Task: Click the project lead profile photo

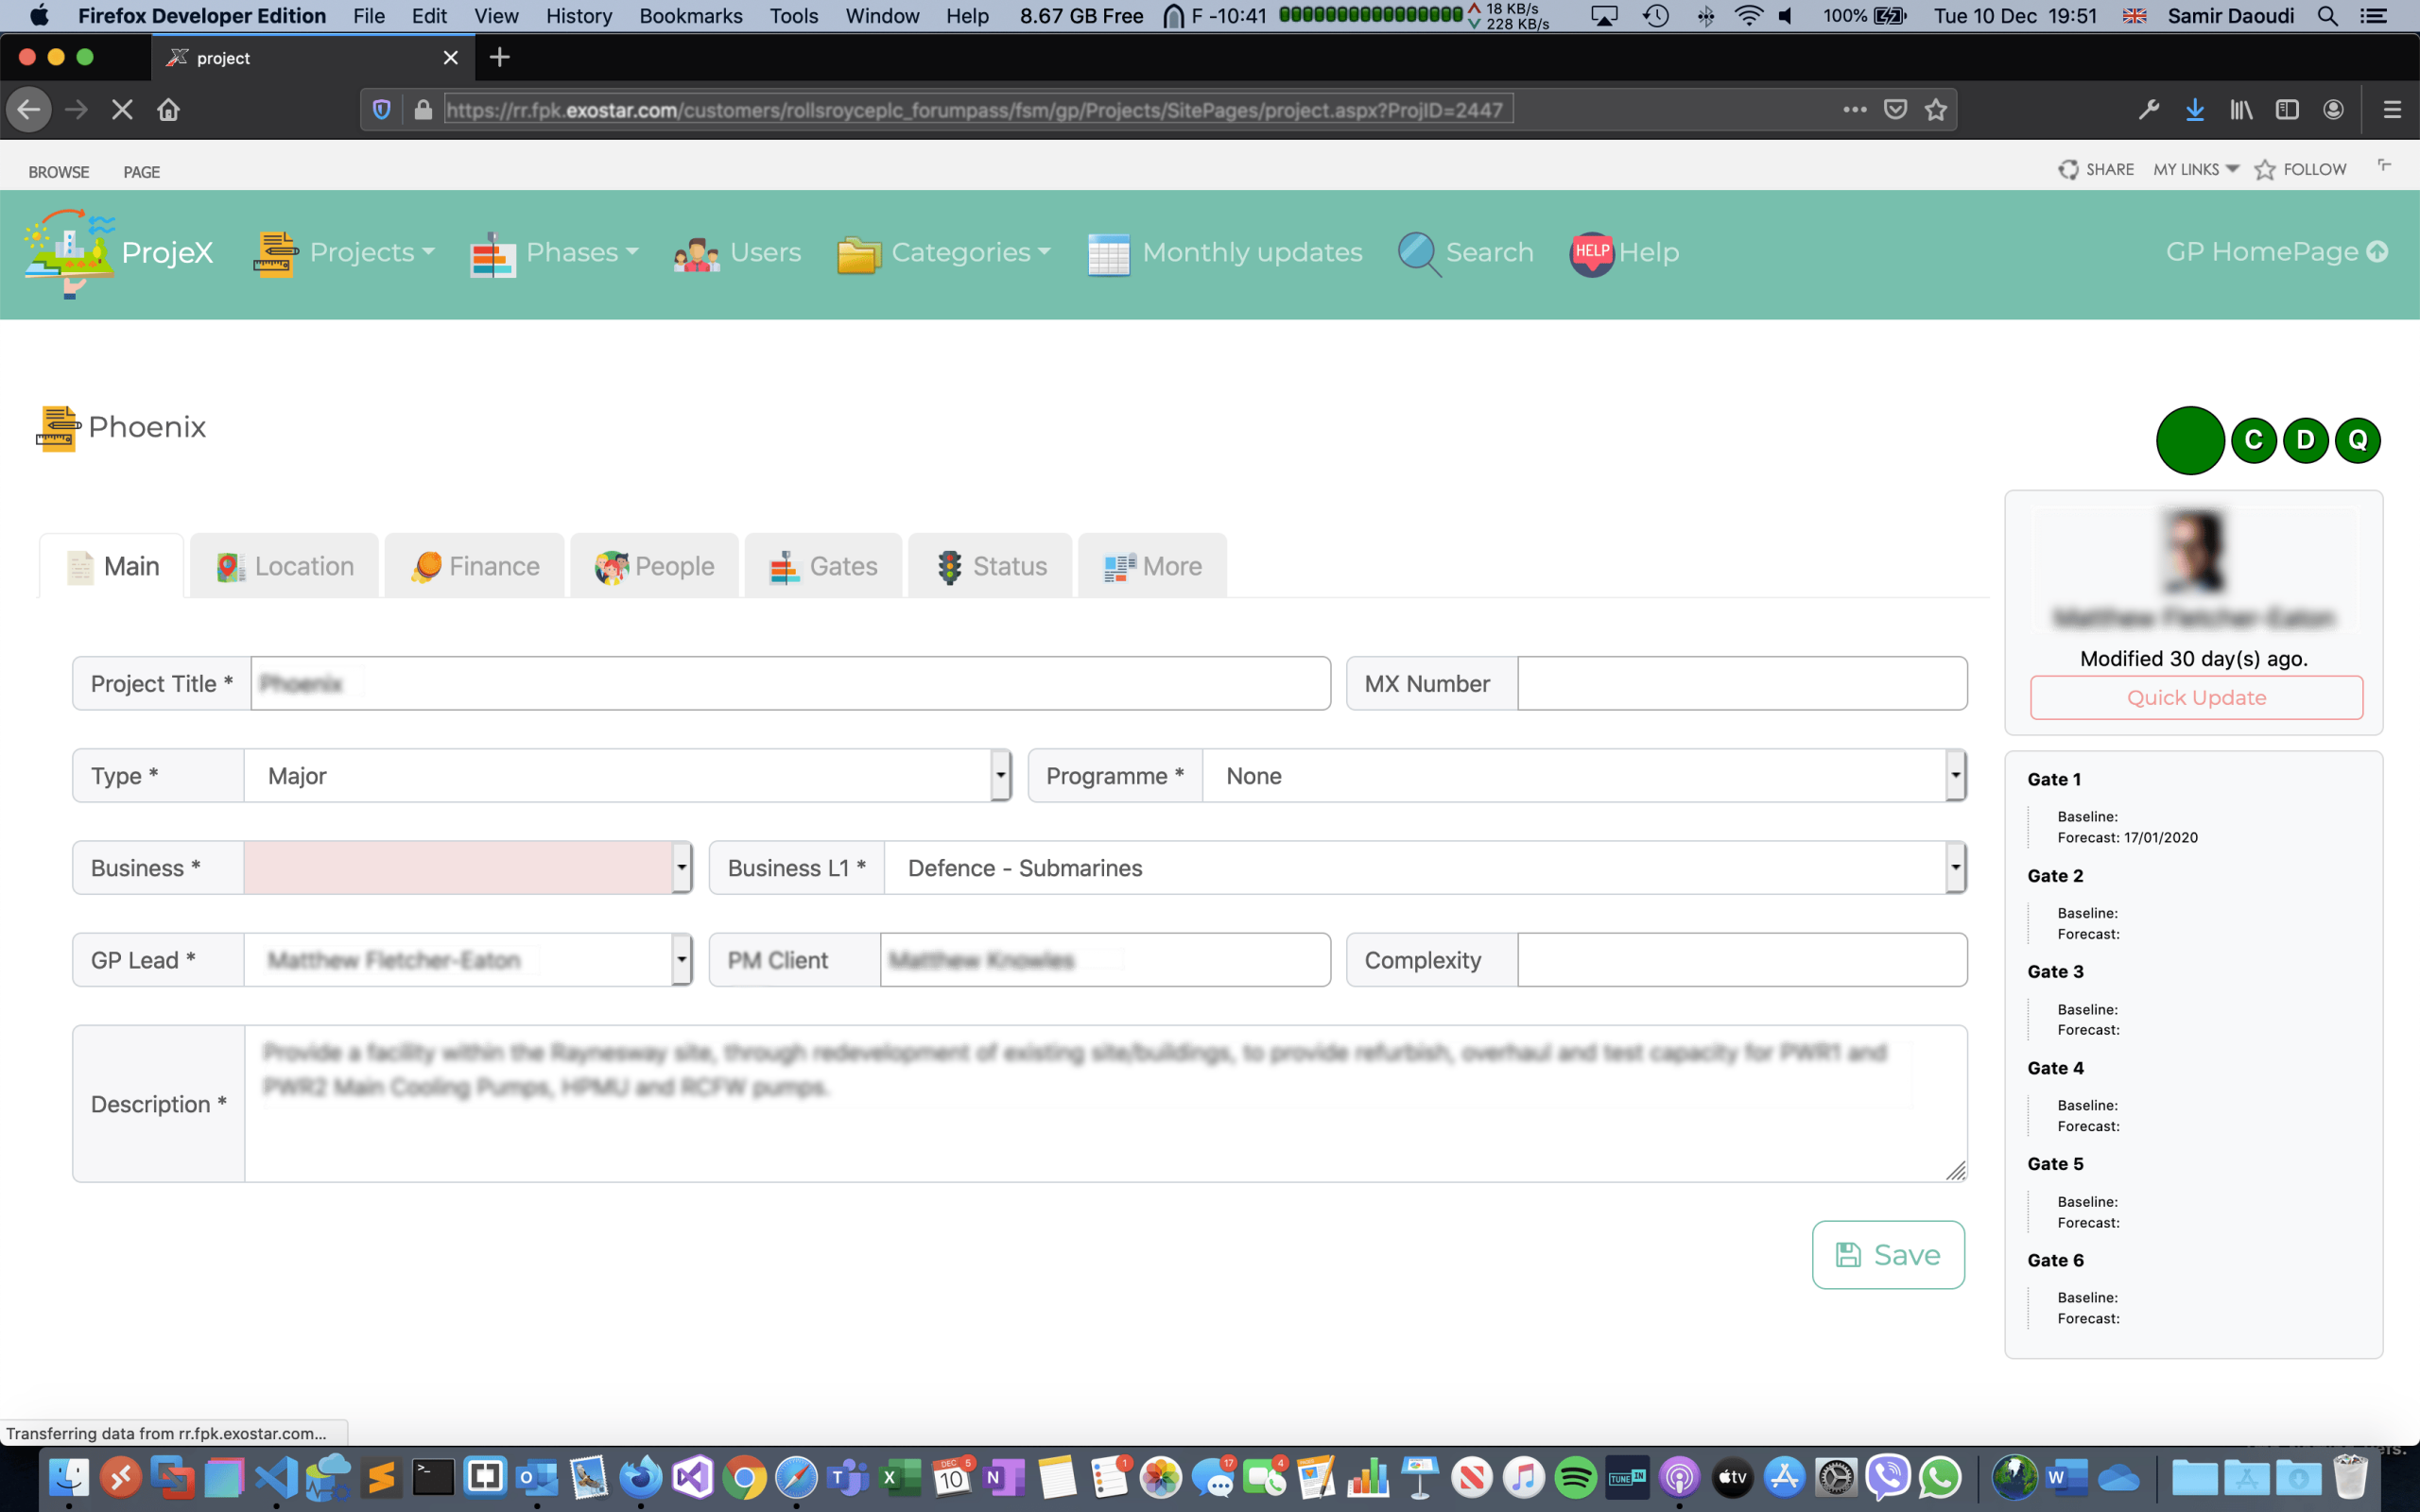Action: pos(2194,552)
